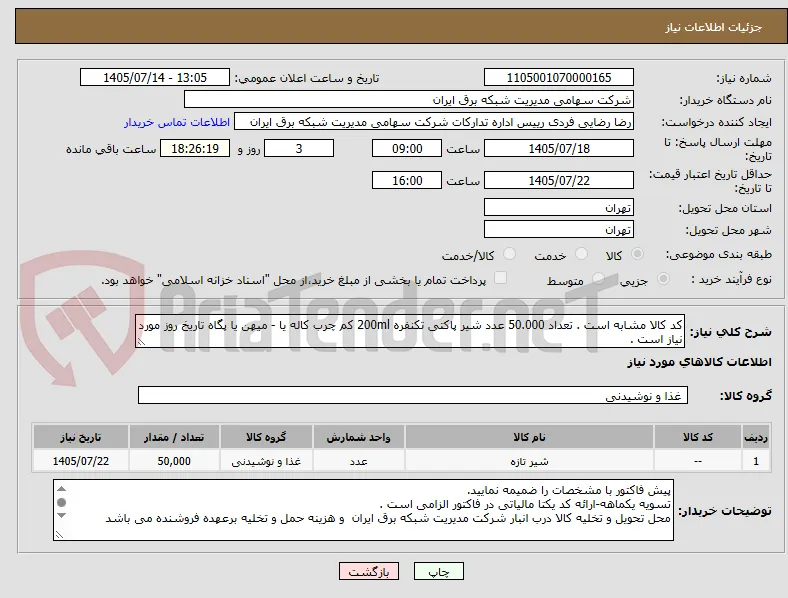Open the اطلاعات تماس خریدار link
Screen dimensions: 788x598
click(x=177, y=122)
